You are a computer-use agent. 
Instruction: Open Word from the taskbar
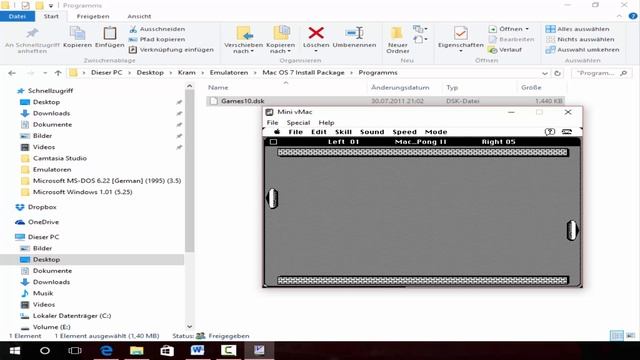coord(198,351)
